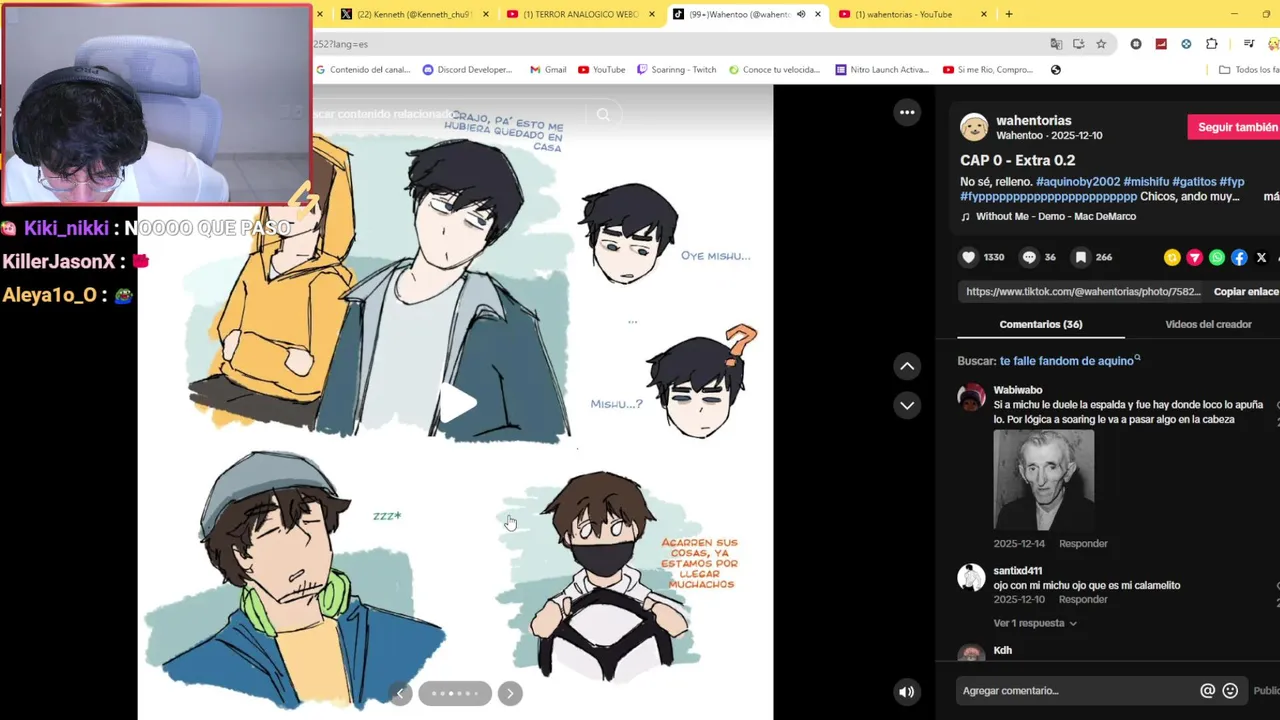Image resolution: width=1280 pixels, height=720 pixels.
Task: Open santixd411's commenter profile name
Action: (x=1018, y=571)
